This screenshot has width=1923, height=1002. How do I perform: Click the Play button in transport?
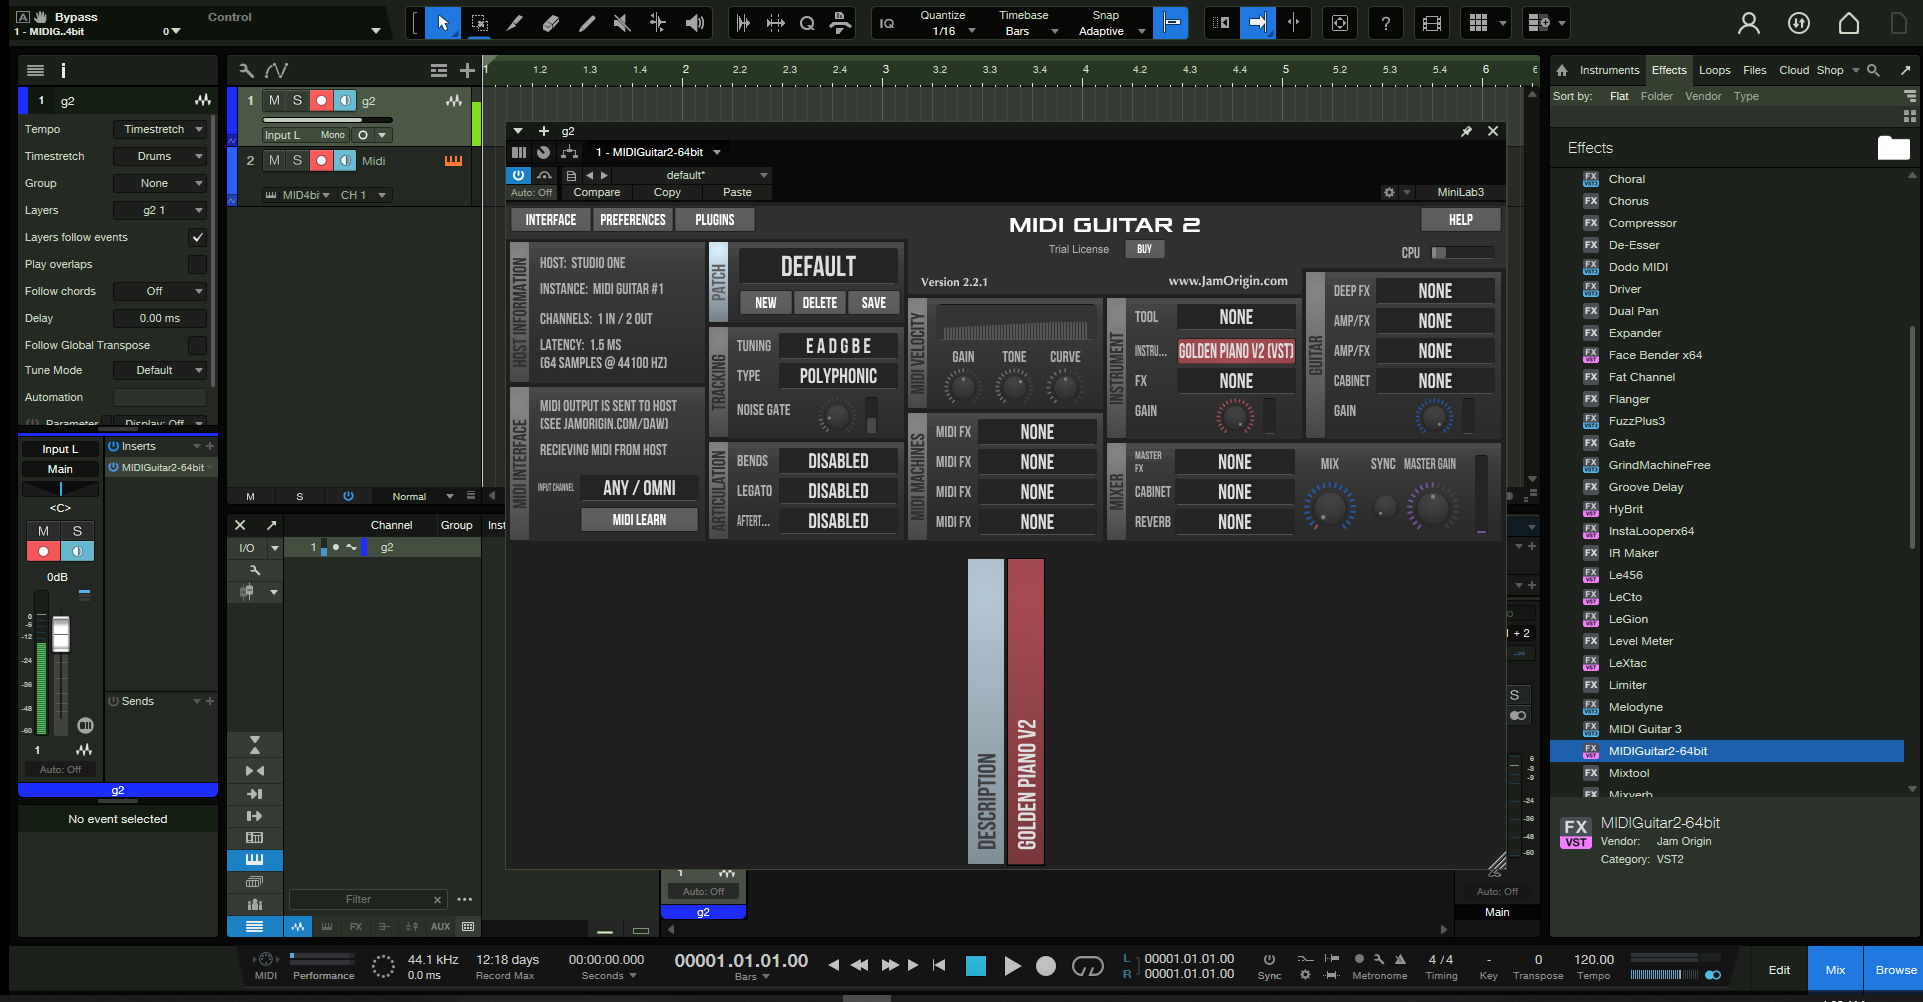click(1012, 965)
